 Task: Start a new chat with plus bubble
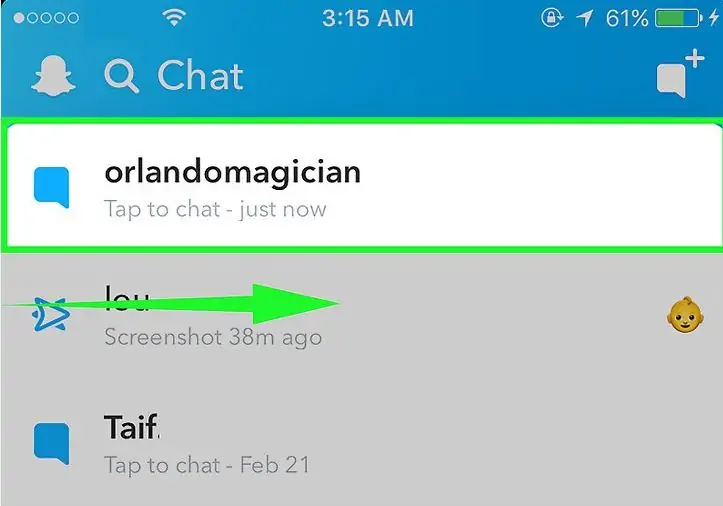click(x=681, y=74)
